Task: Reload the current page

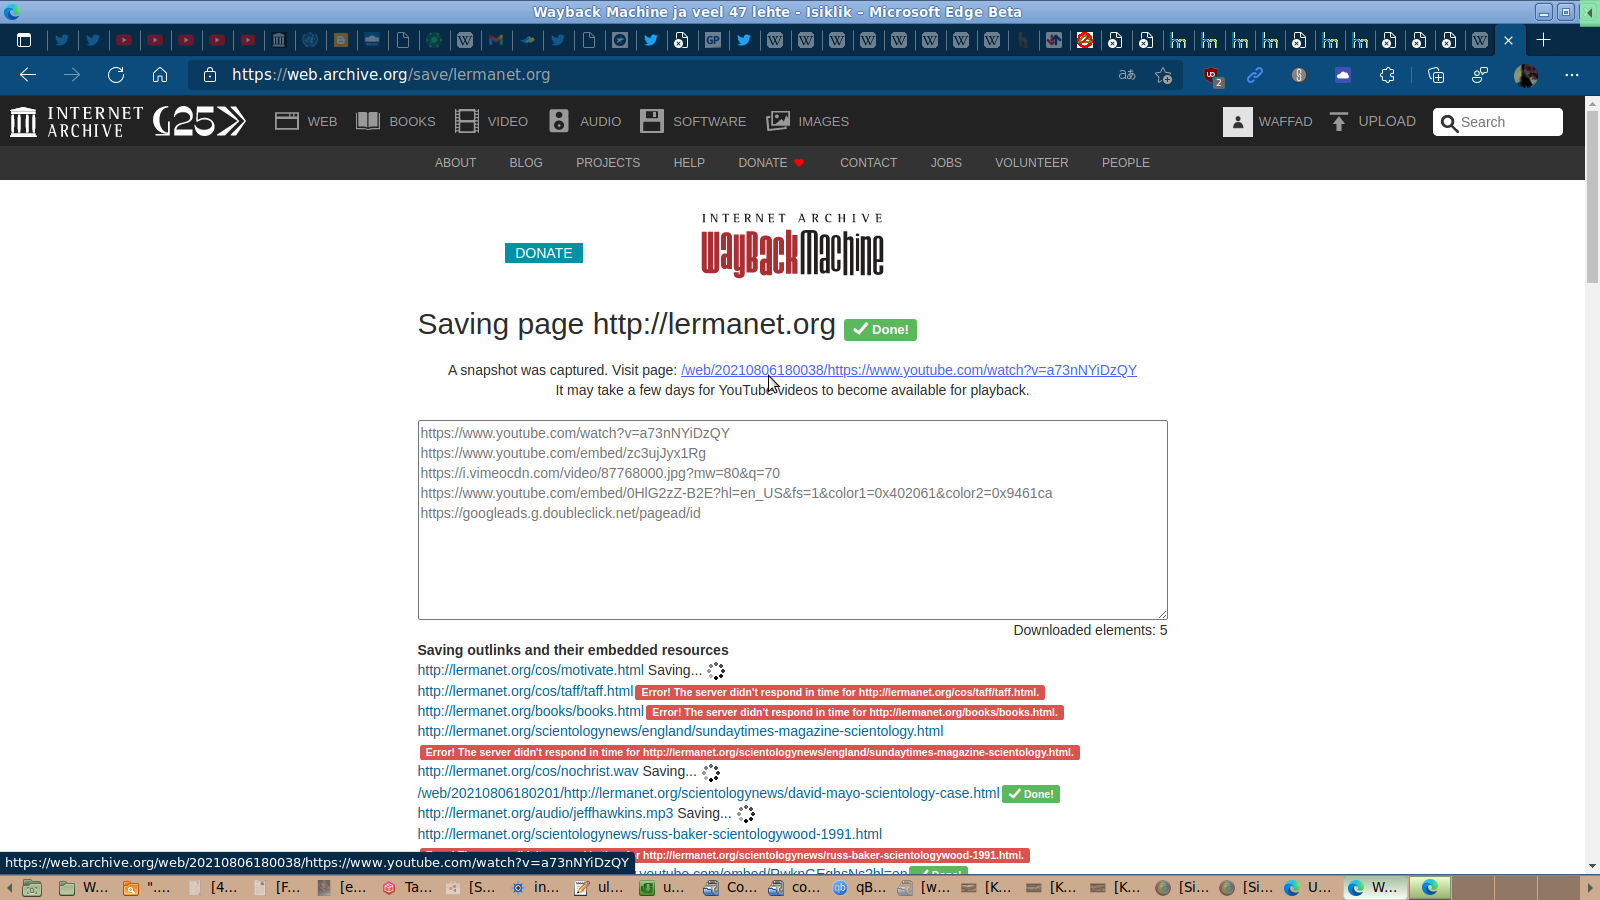Action: click(116, 75)
